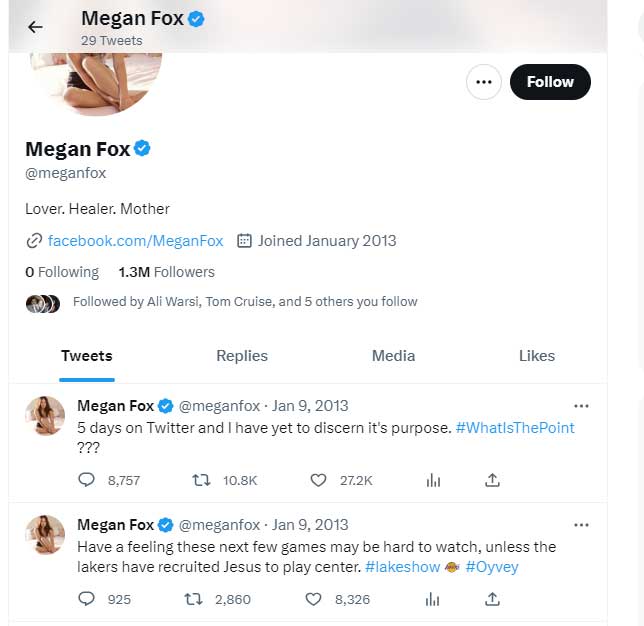Open more menu on first tweet
Image resolution: width=644 pixels, height=626 pixels.
tap(581, 406)
